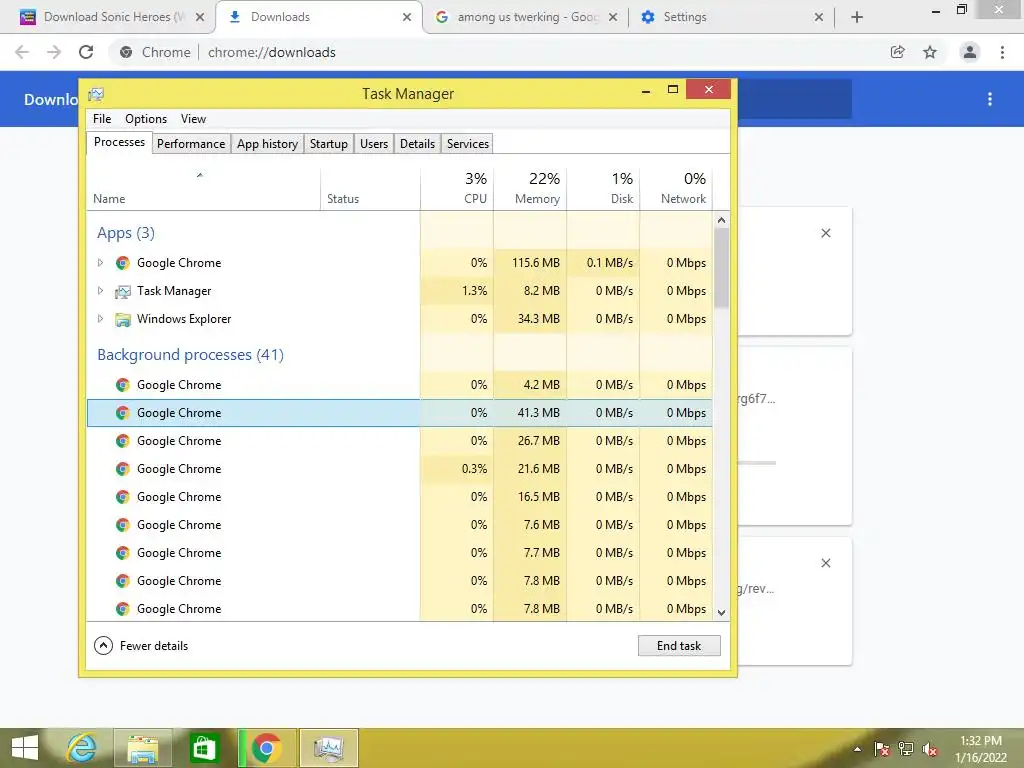Select the Processes tab
The image size is (1024, 768).
coord(120,142)
